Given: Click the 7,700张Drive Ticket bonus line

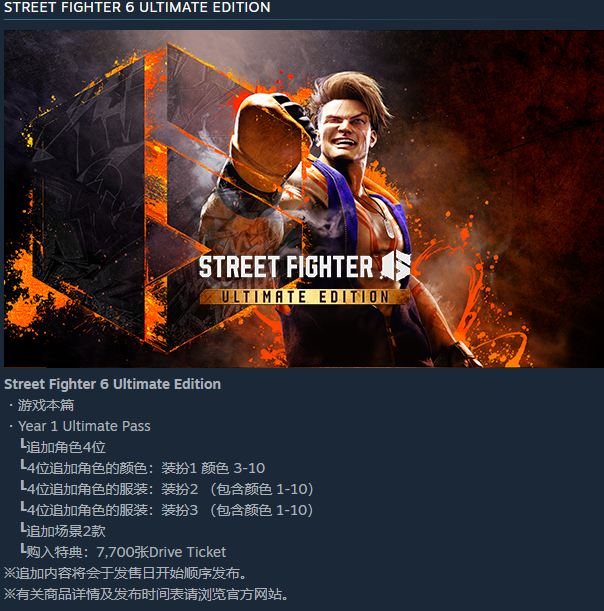Looking at the screenshot, I should tap(124, 552).
